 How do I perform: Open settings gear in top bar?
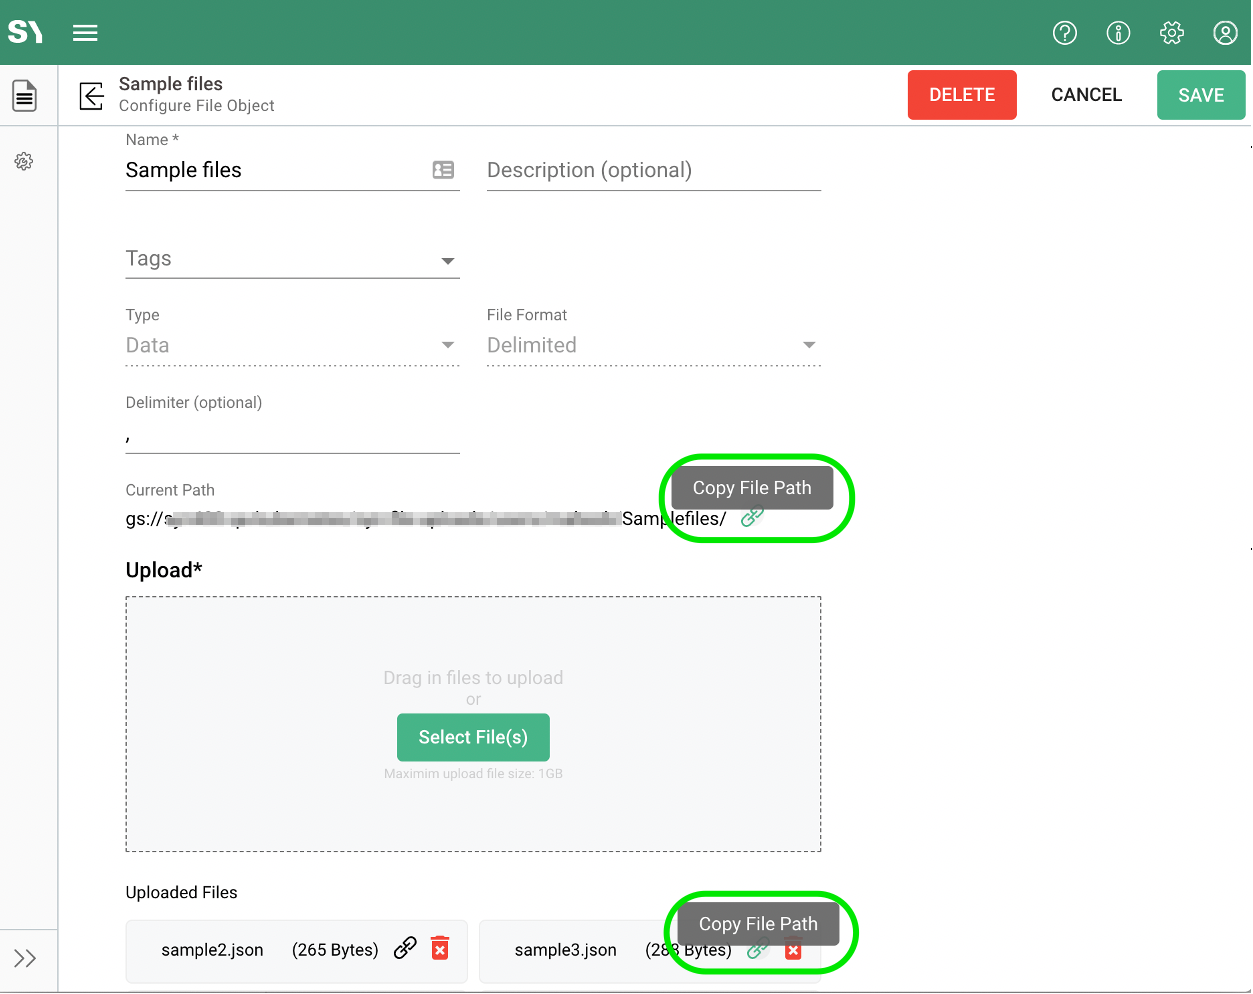(x=1172, y=33)
